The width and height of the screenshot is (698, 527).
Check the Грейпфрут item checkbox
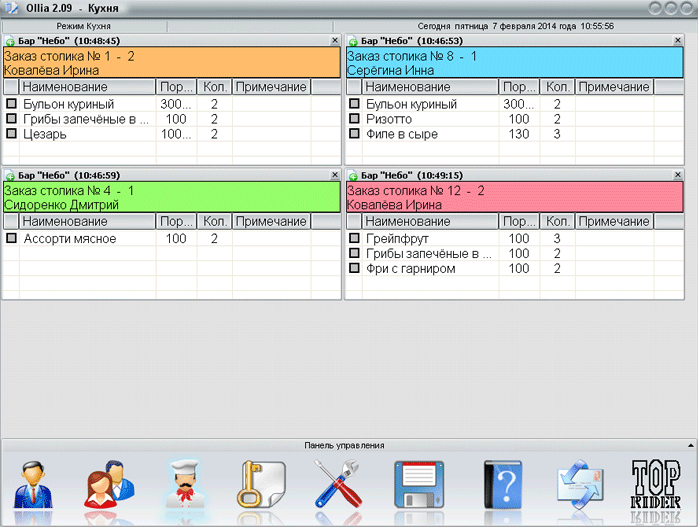point(354,238)
